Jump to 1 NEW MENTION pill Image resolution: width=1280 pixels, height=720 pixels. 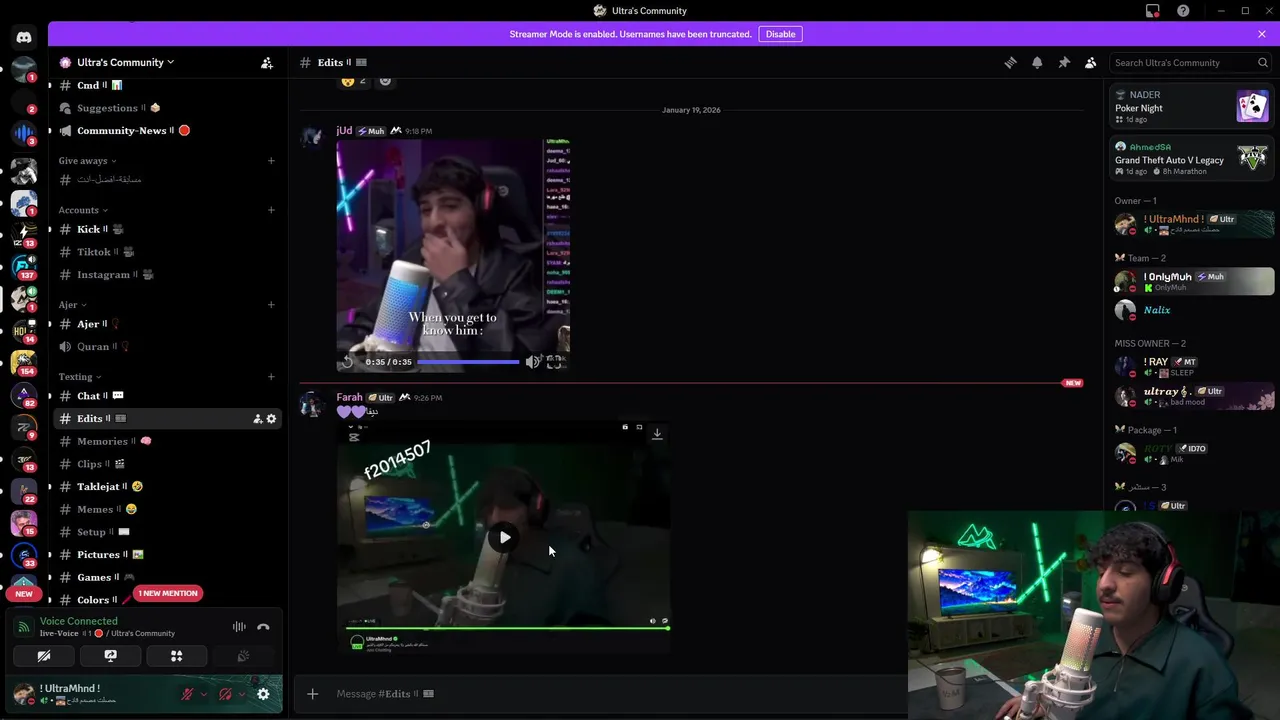168,593
